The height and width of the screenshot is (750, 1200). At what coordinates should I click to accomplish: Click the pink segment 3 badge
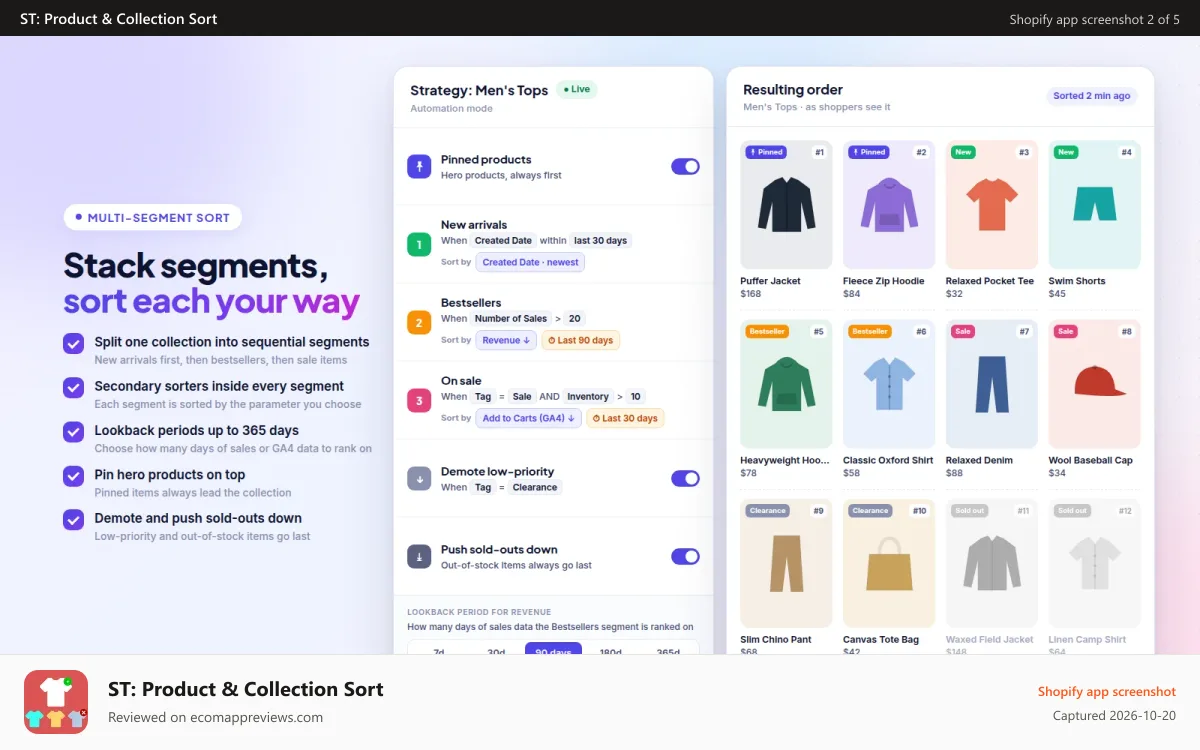click(419, 400)
